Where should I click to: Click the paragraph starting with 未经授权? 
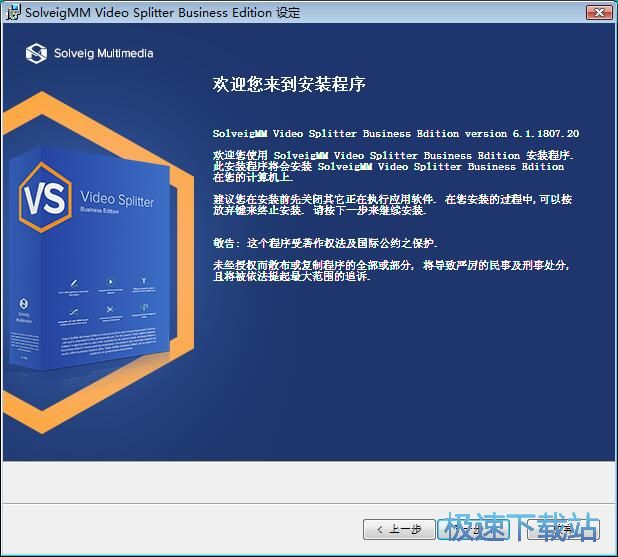[391, 270]
